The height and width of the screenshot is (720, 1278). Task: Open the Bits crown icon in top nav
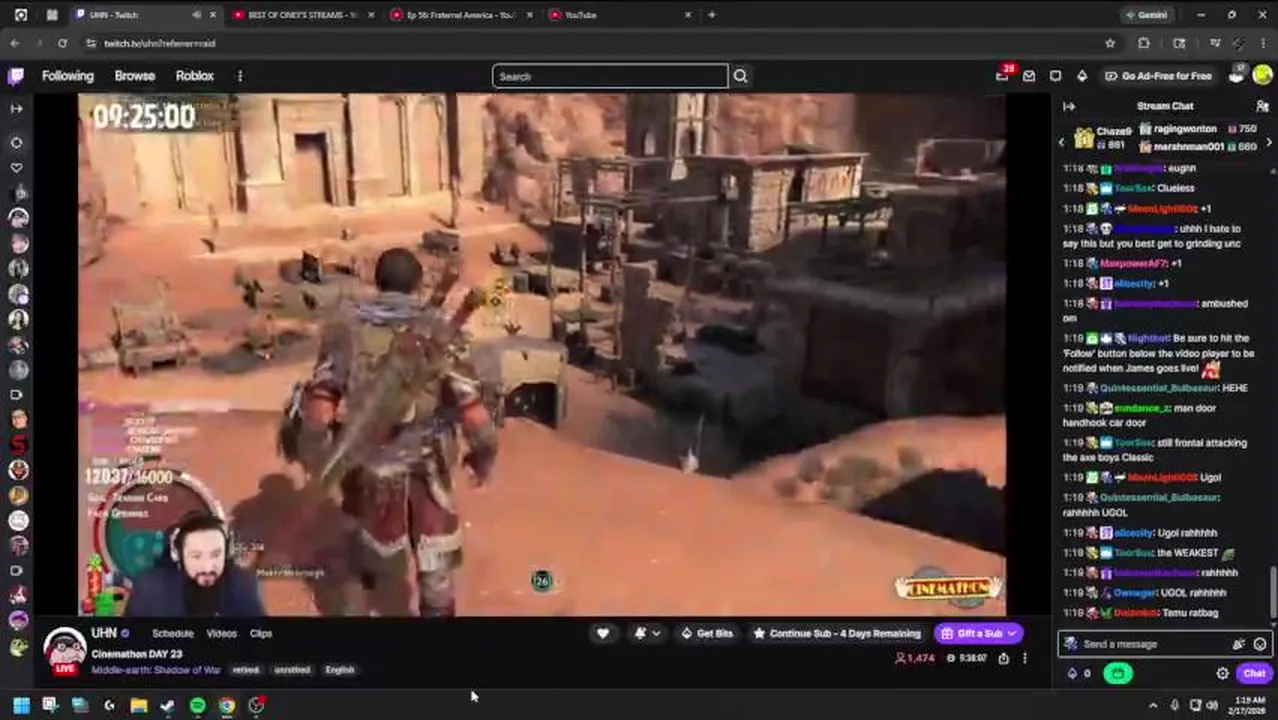pos(1082,76)
